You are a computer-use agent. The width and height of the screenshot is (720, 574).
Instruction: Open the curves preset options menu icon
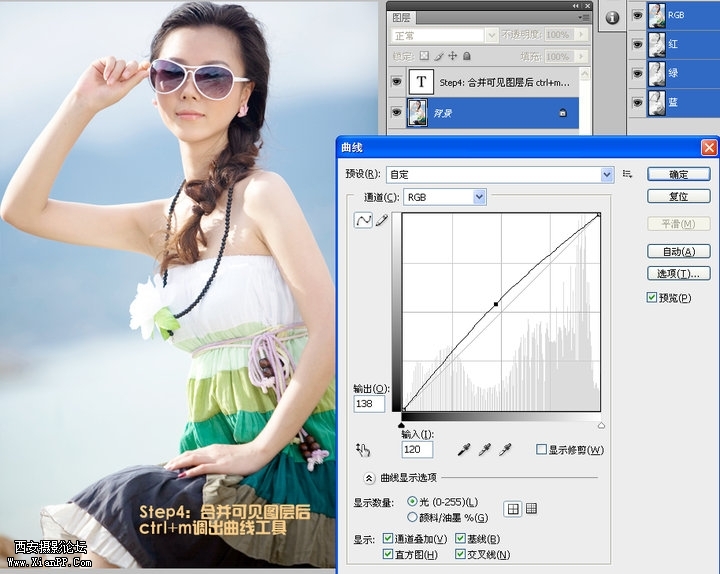coord(627,174)
